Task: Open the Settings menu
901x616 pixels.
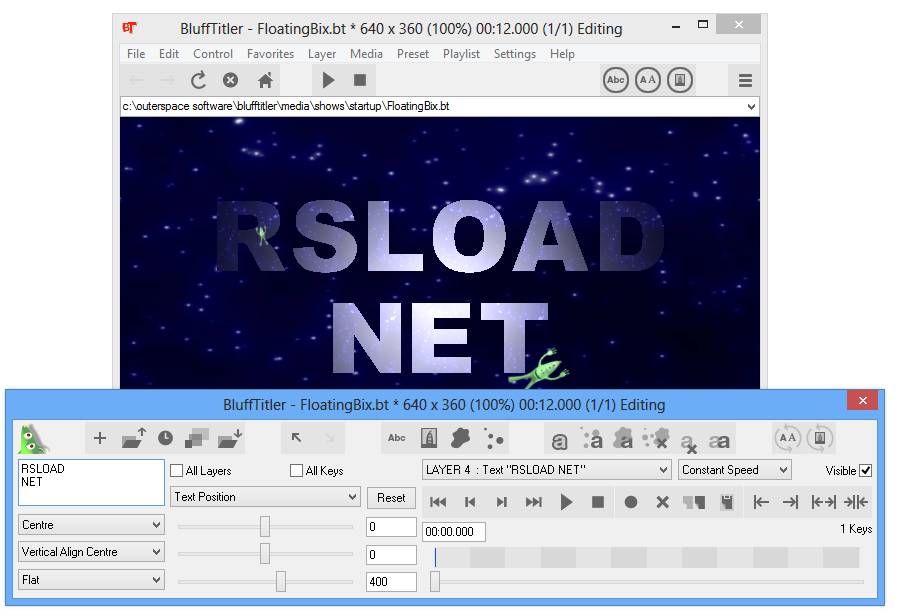Action: tap(514, 54)
